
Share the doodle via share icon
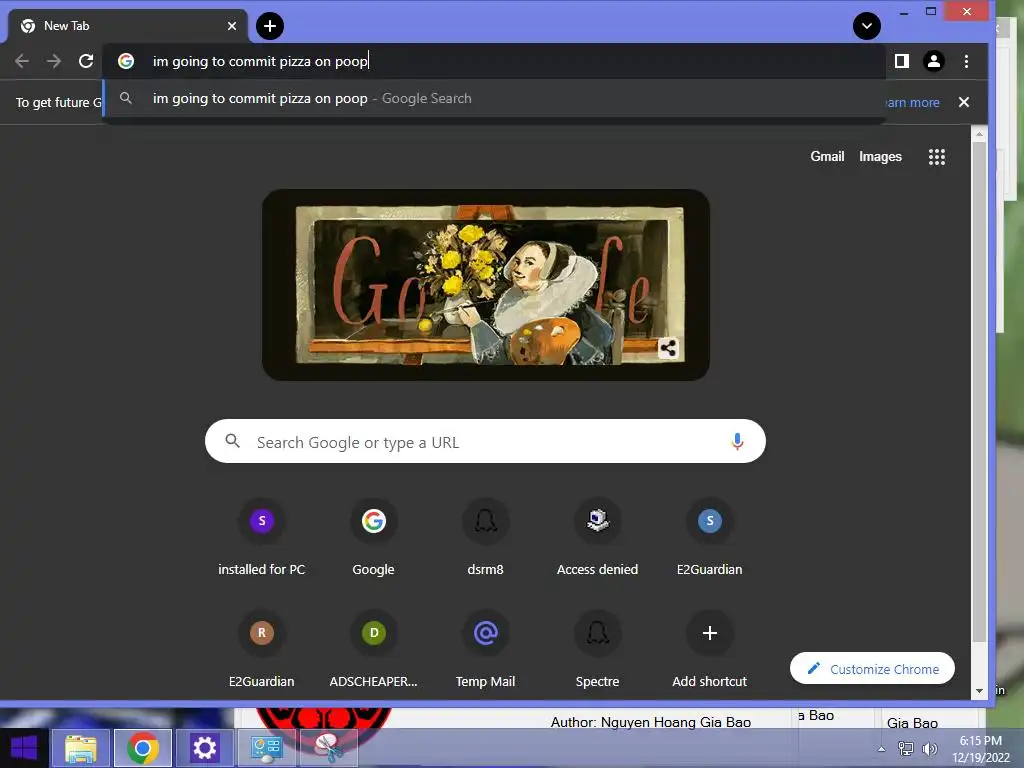click(668, 348)
